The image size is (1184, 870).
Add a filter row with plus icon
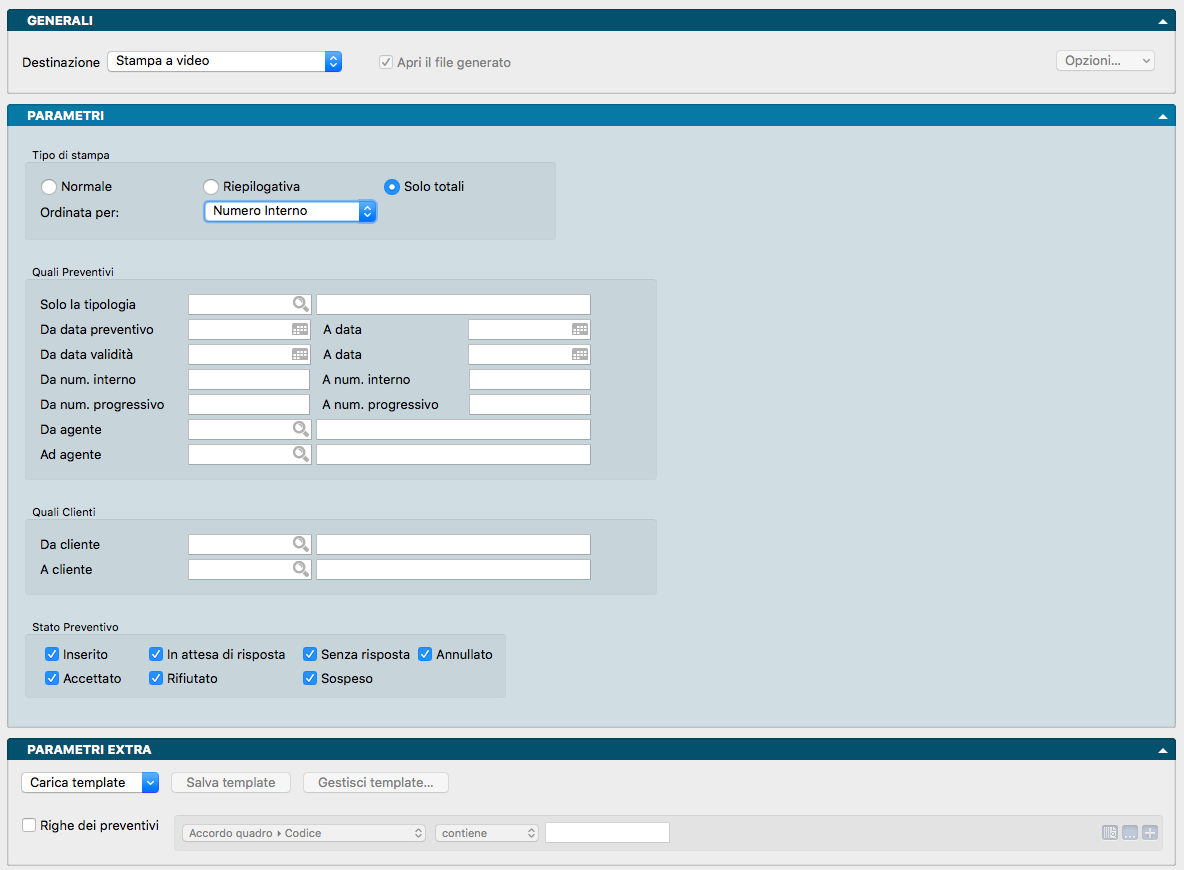[1149, 833]
